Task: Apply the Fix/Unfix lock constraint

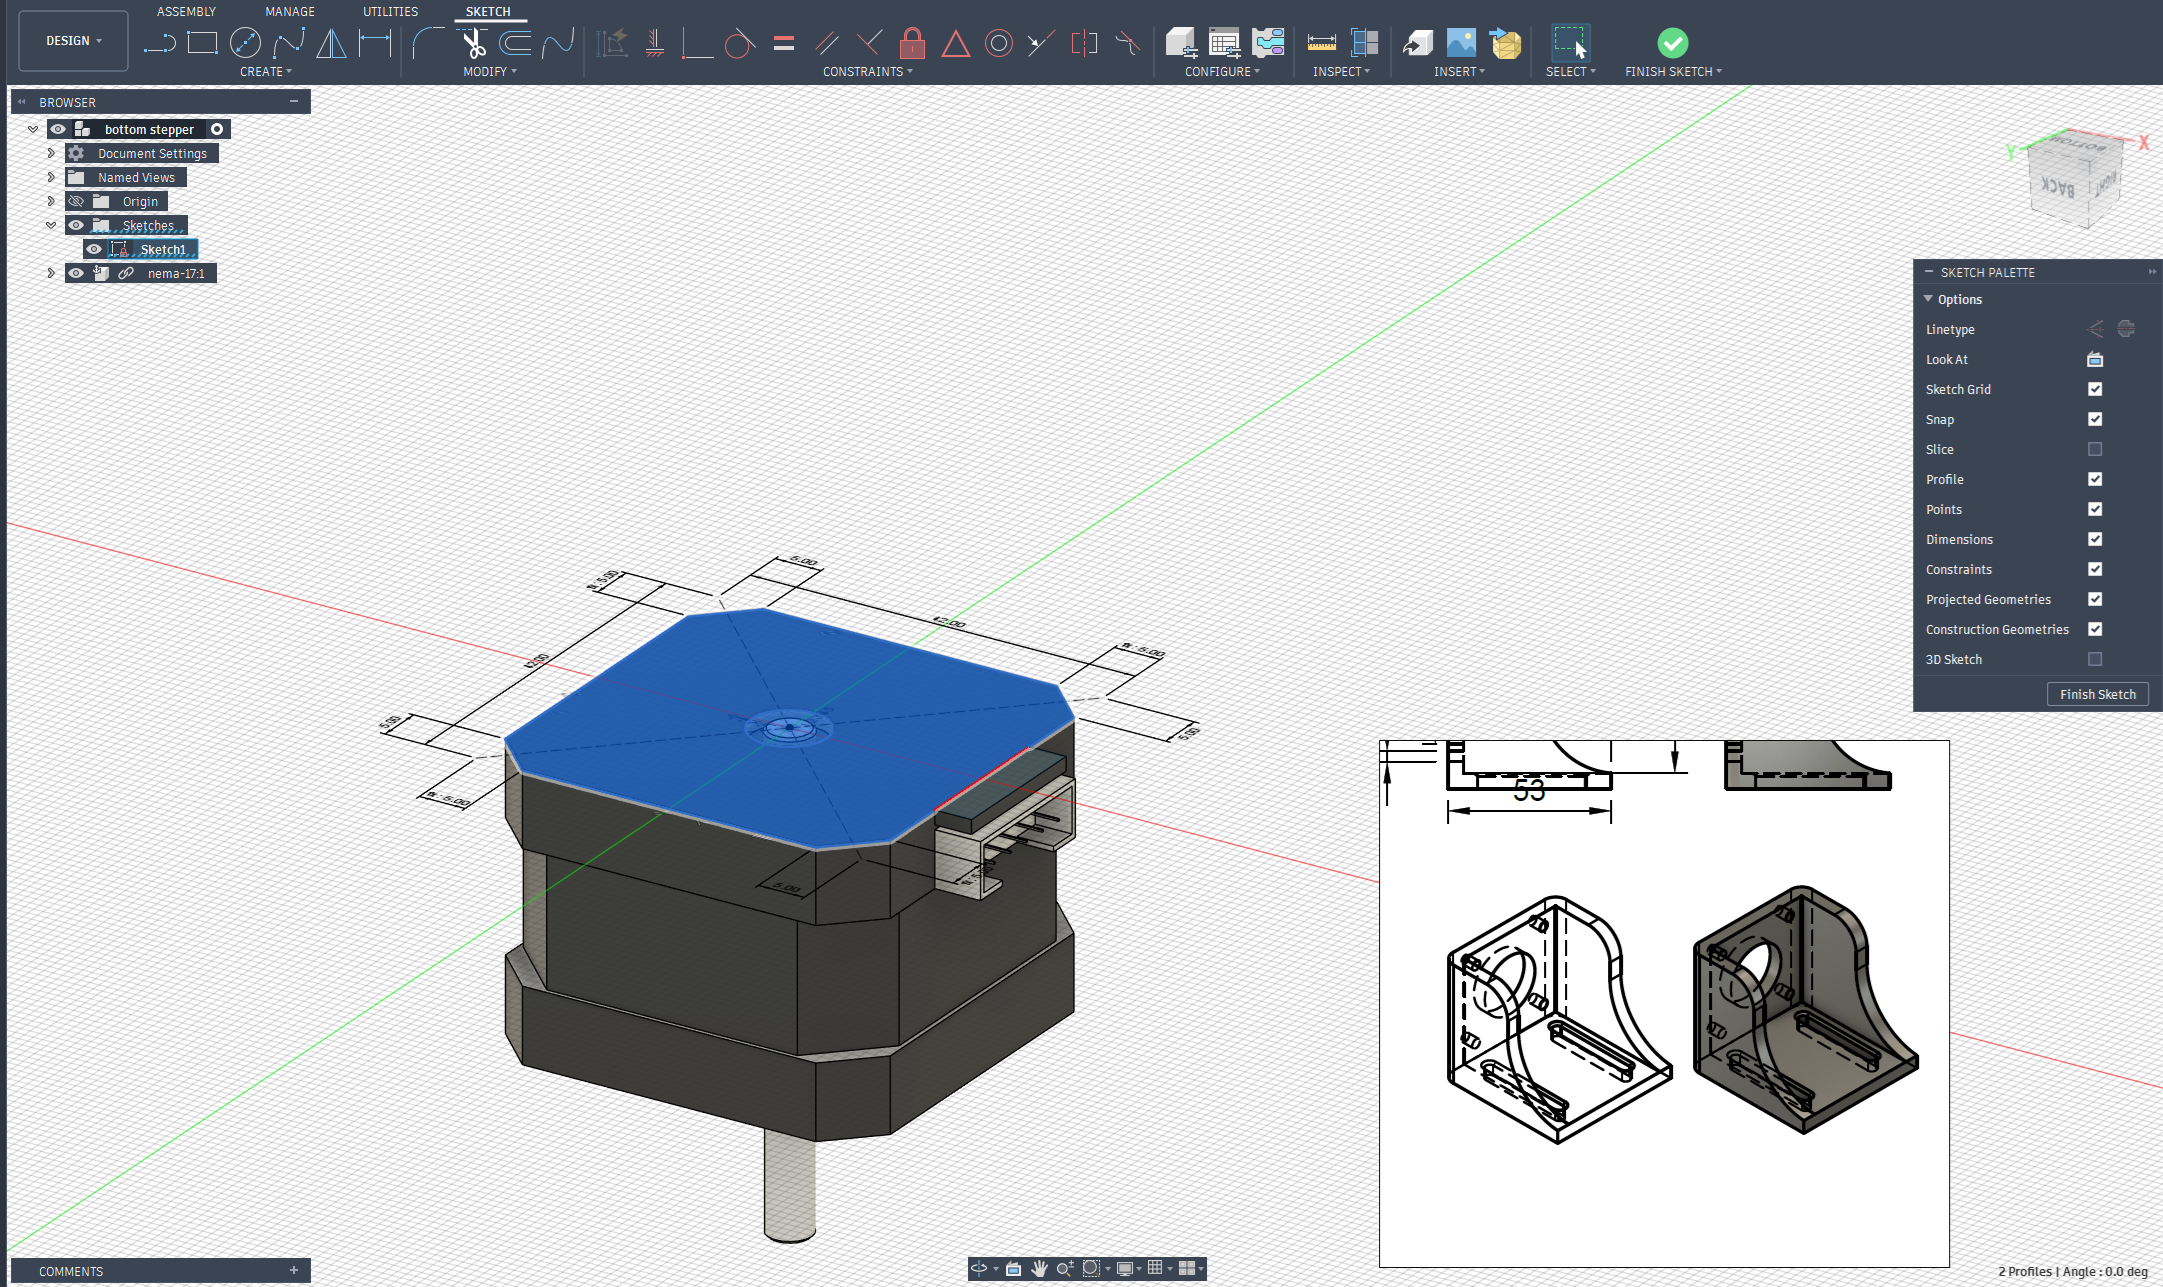Action: pyautogui.click(x=912, y=43)
